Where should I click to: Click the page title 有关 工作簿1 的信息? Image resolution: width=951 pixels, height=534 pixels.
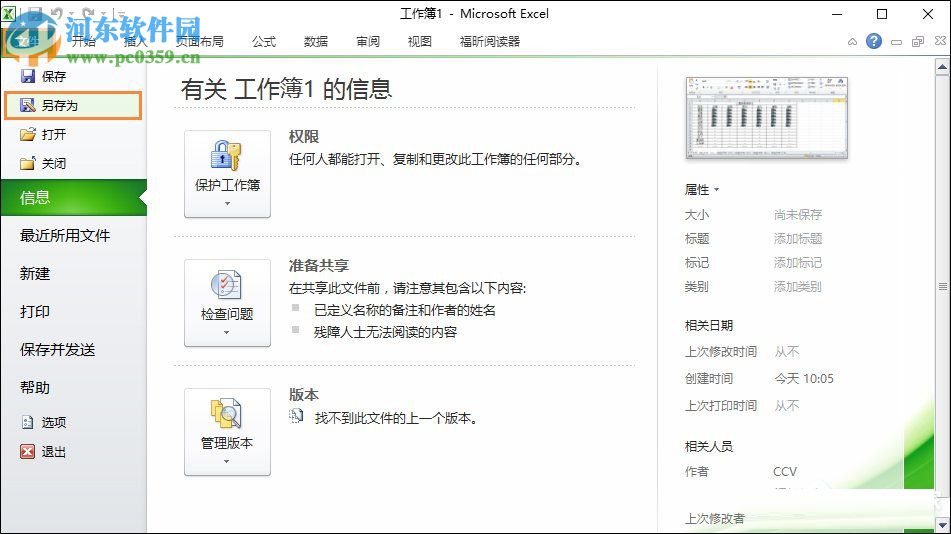286,89
